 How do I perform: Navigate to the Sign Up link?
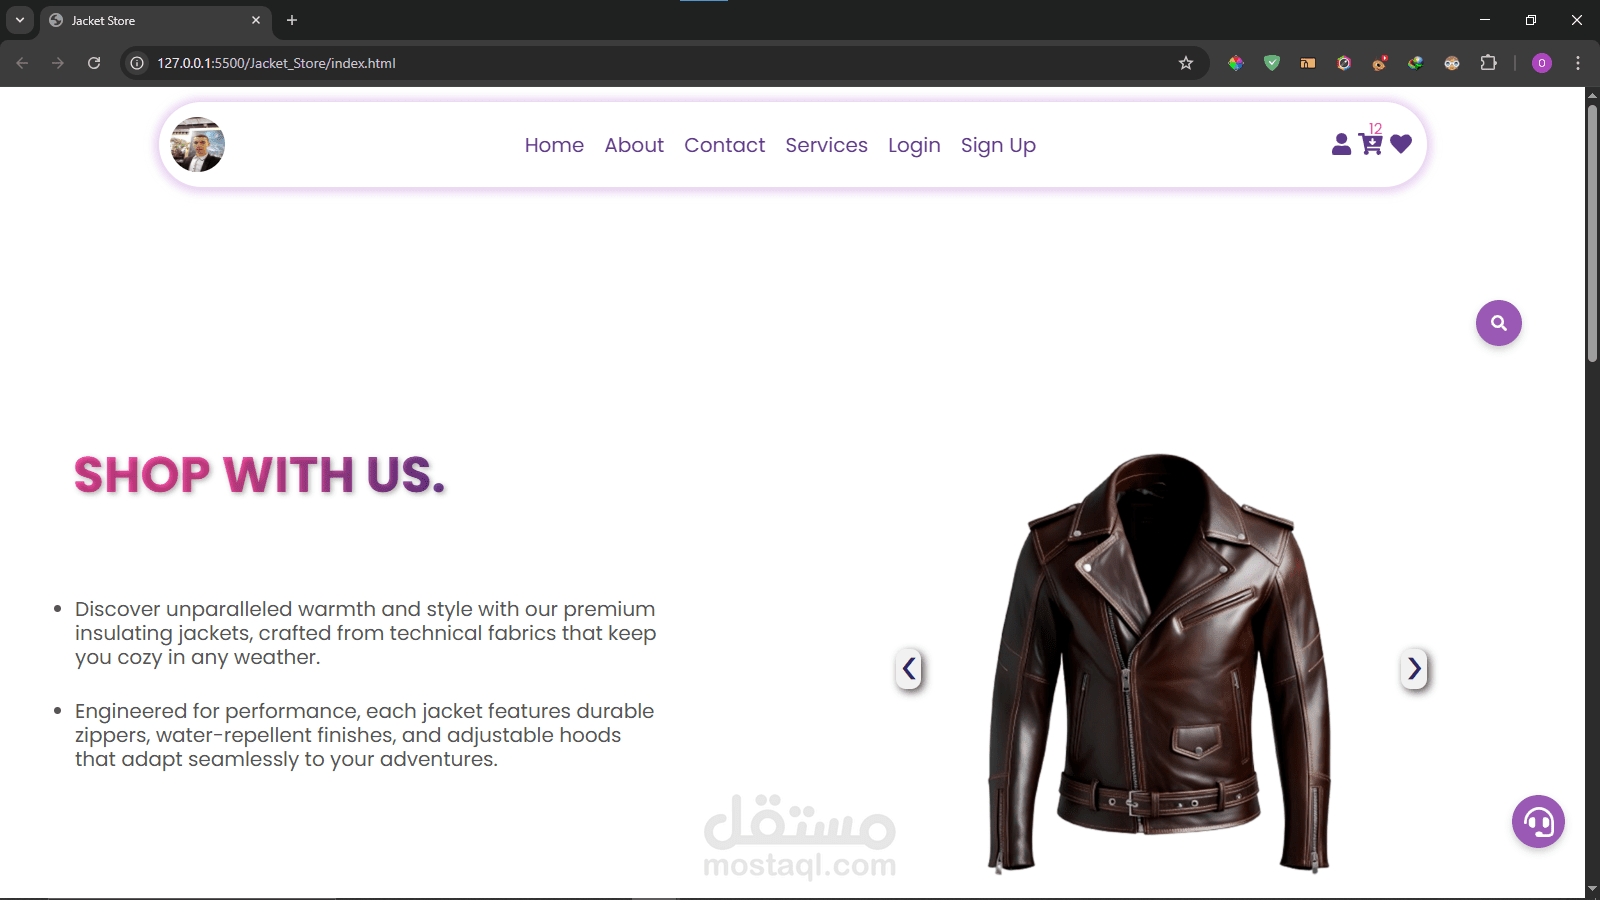[x=997, y=145]
